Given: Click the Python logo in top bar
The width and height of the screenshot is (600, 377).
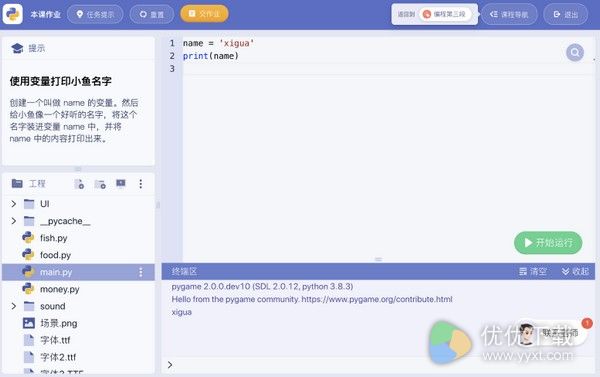Looking at the screenshot, I should (x=12, y=13).
